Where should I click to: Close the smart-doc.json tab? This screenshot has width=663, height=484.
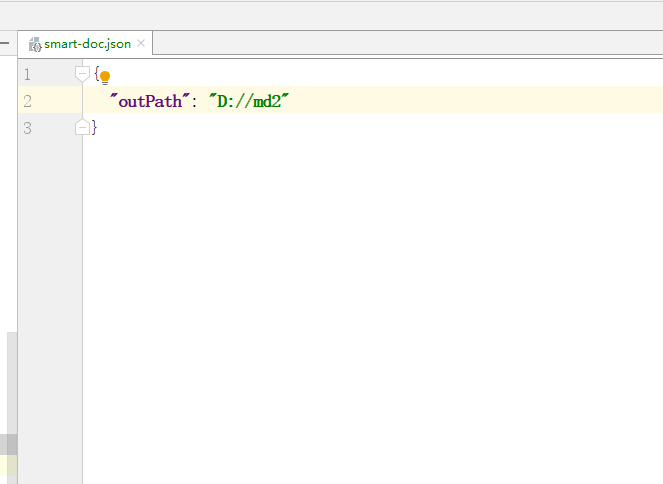tap(141, 44)
